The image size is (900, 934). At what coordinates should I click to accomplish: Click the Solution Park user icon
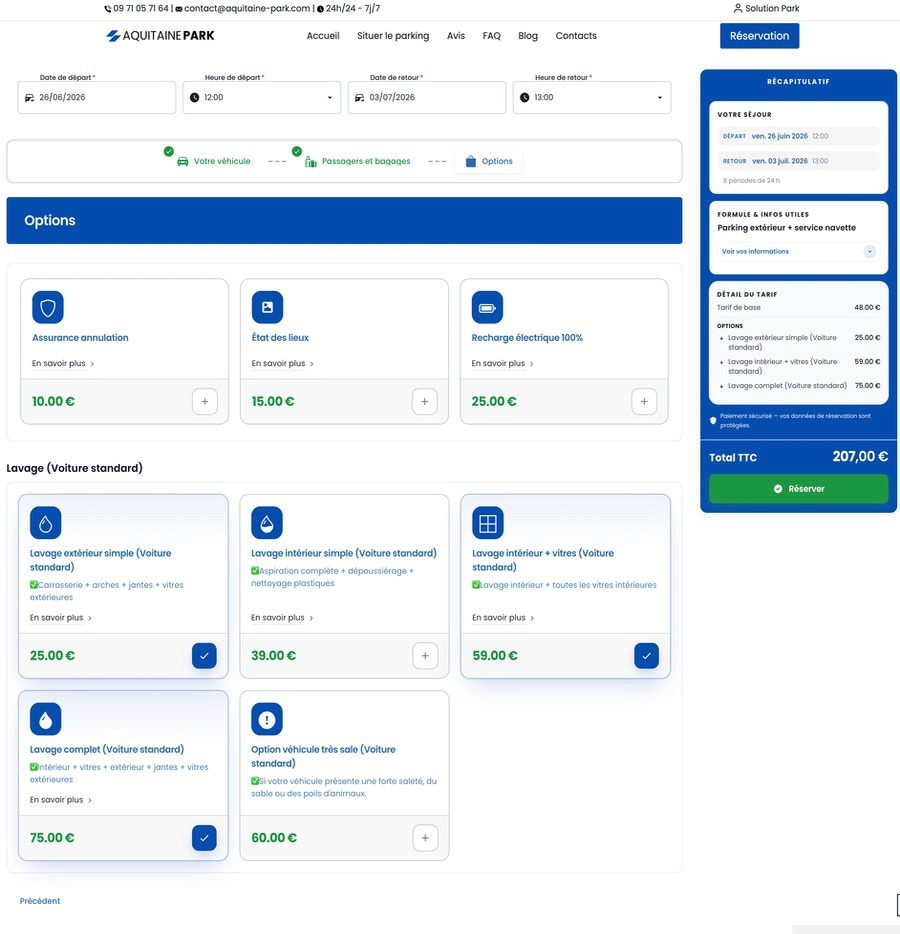[x=737, y=8]
